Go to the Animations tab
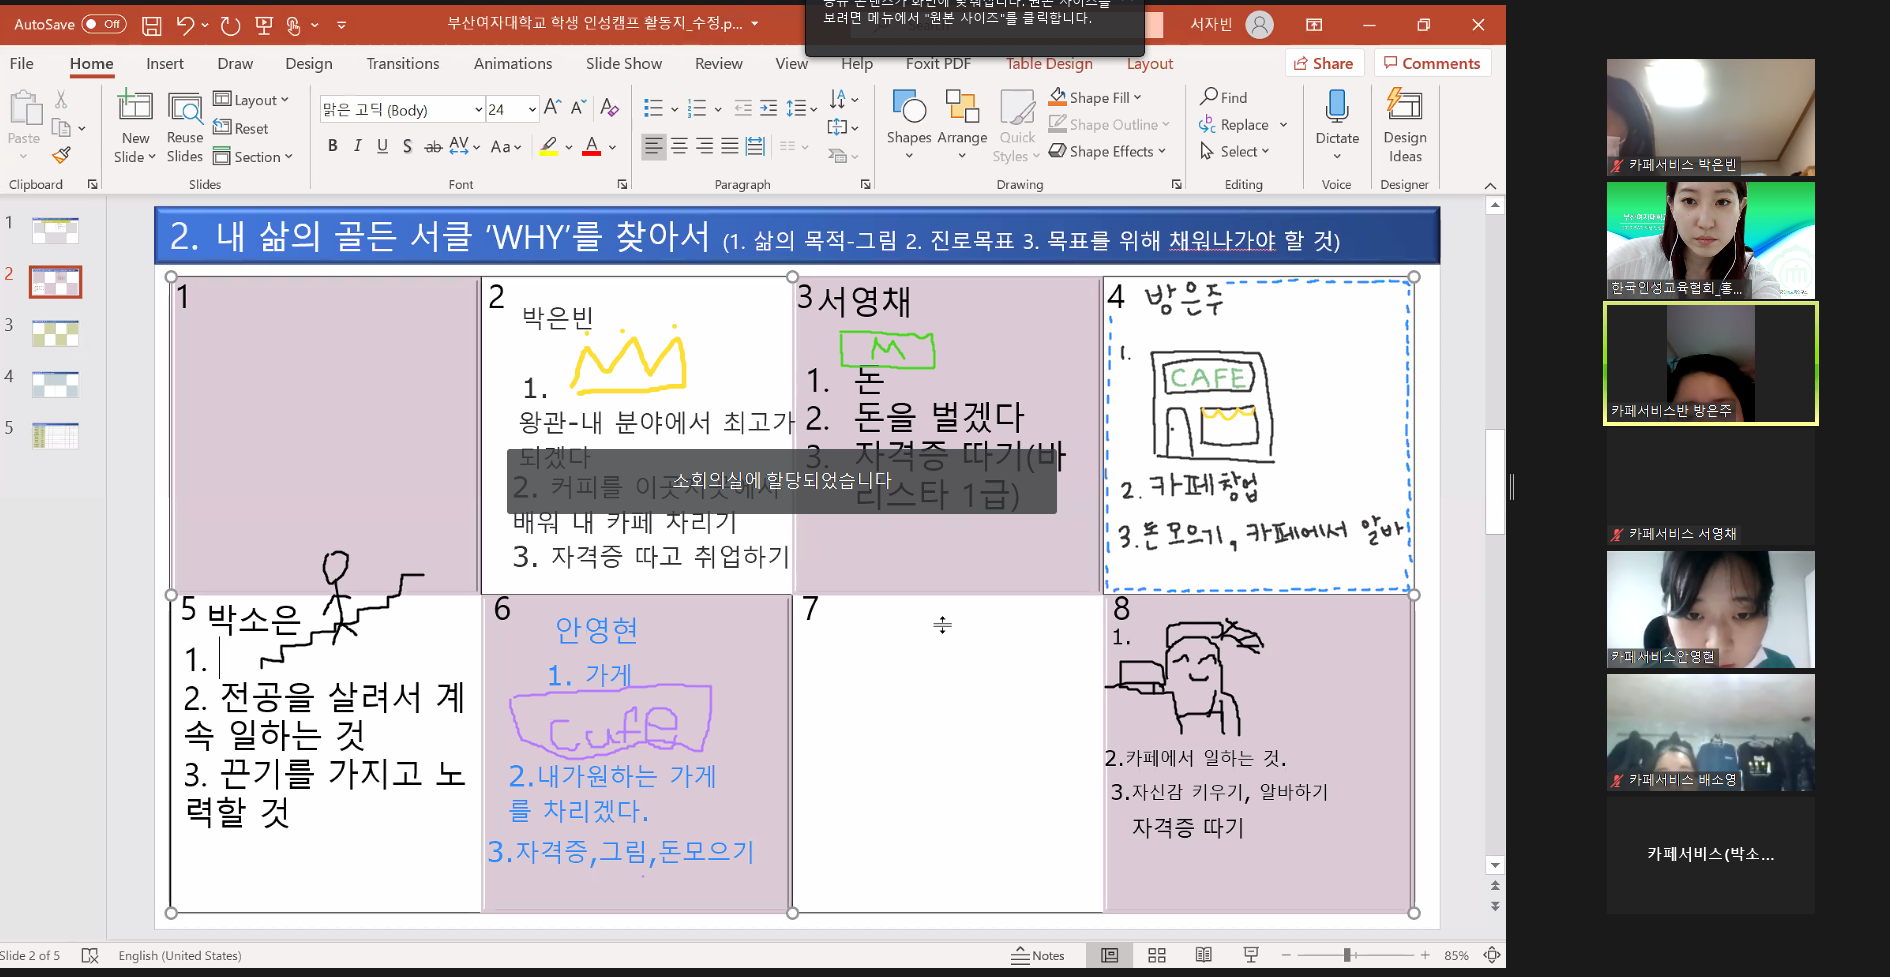Screen dimensions: 1890x977 click(x=513, y=63)
